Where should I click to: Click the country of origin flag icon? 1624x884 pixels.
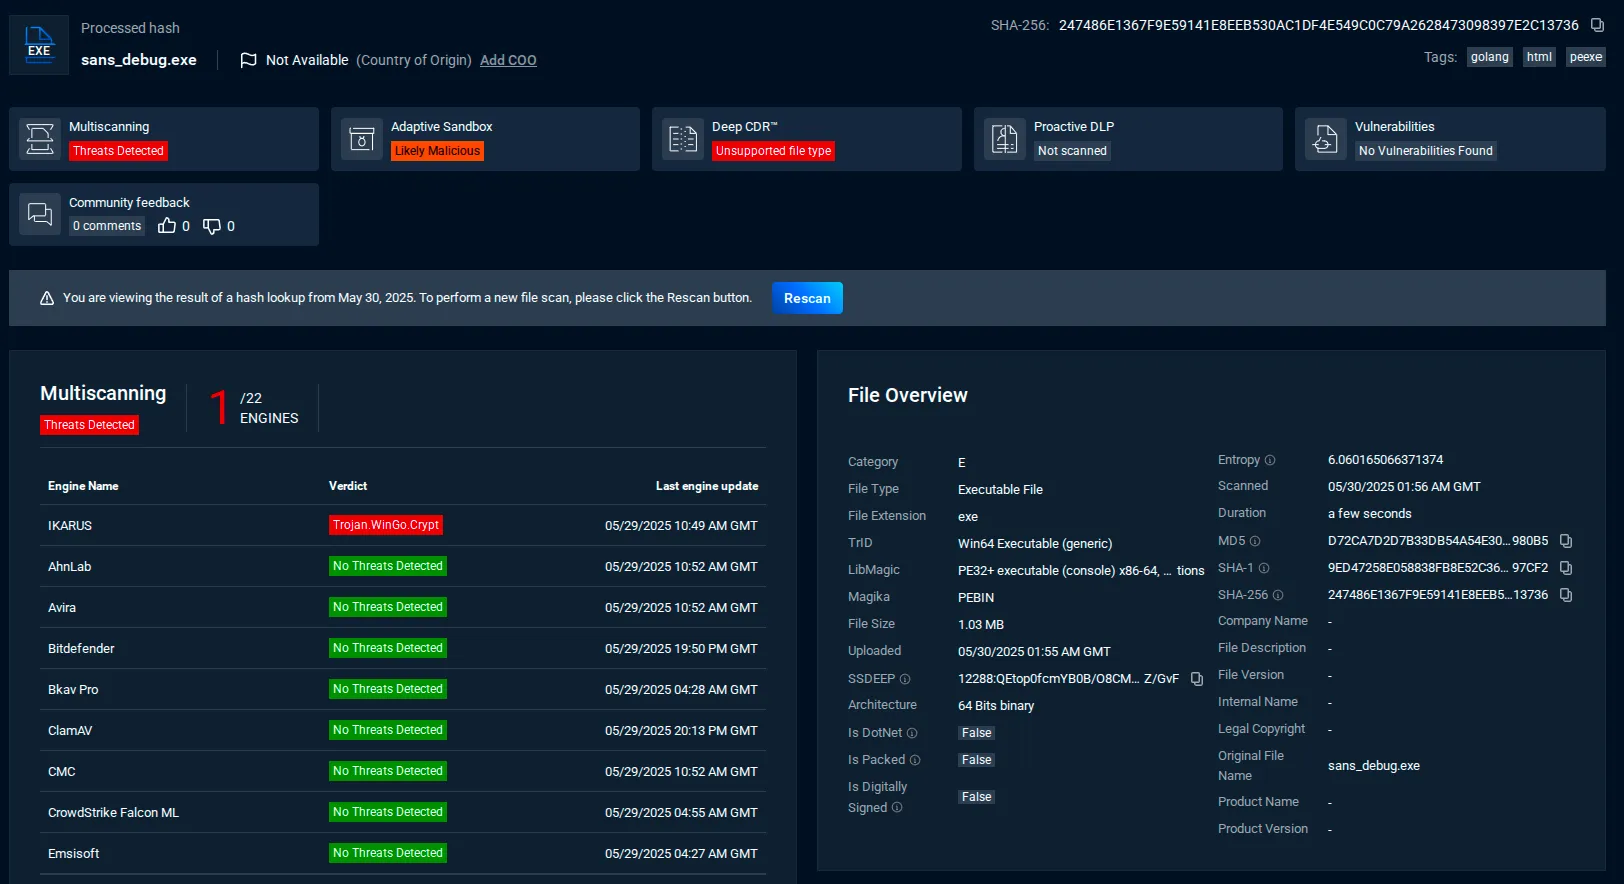point(249,60)
